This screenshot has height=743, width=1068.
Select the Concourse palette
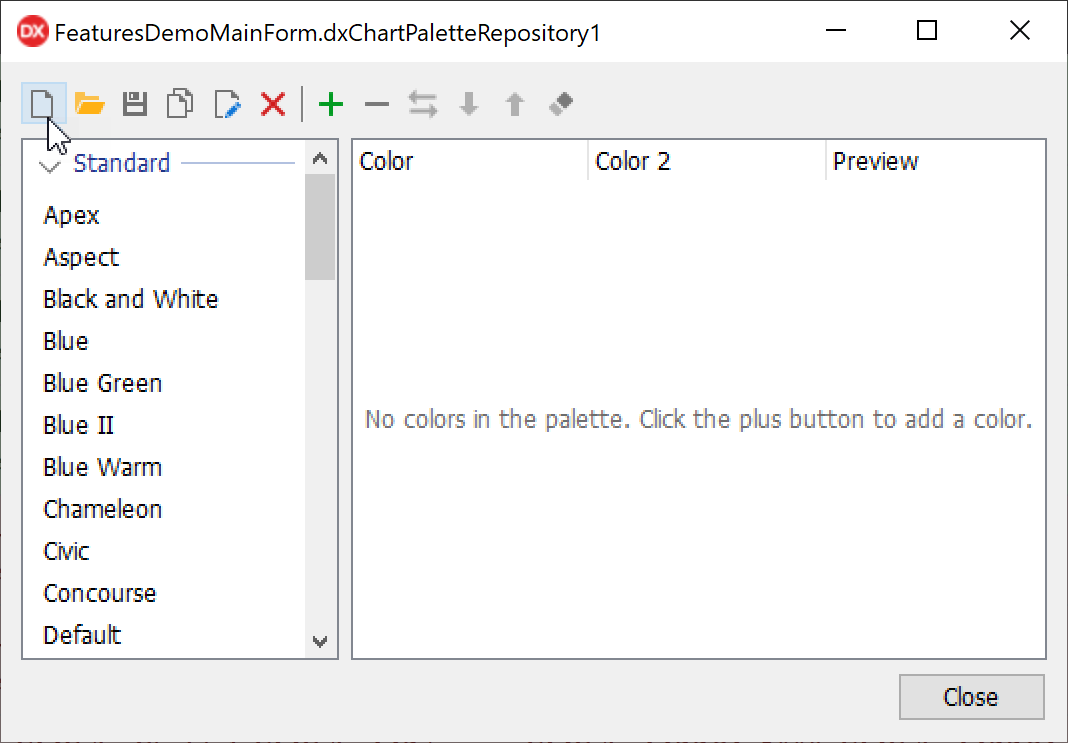pyautogui.click(x=100, y=593)
